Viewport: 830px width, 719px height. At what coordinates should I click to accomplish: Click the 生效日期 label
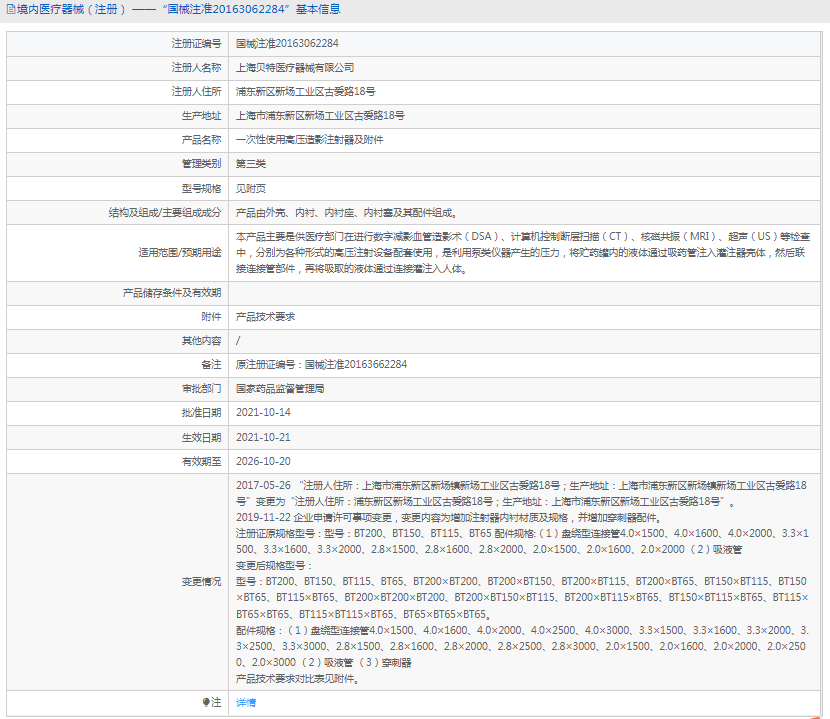201,437
